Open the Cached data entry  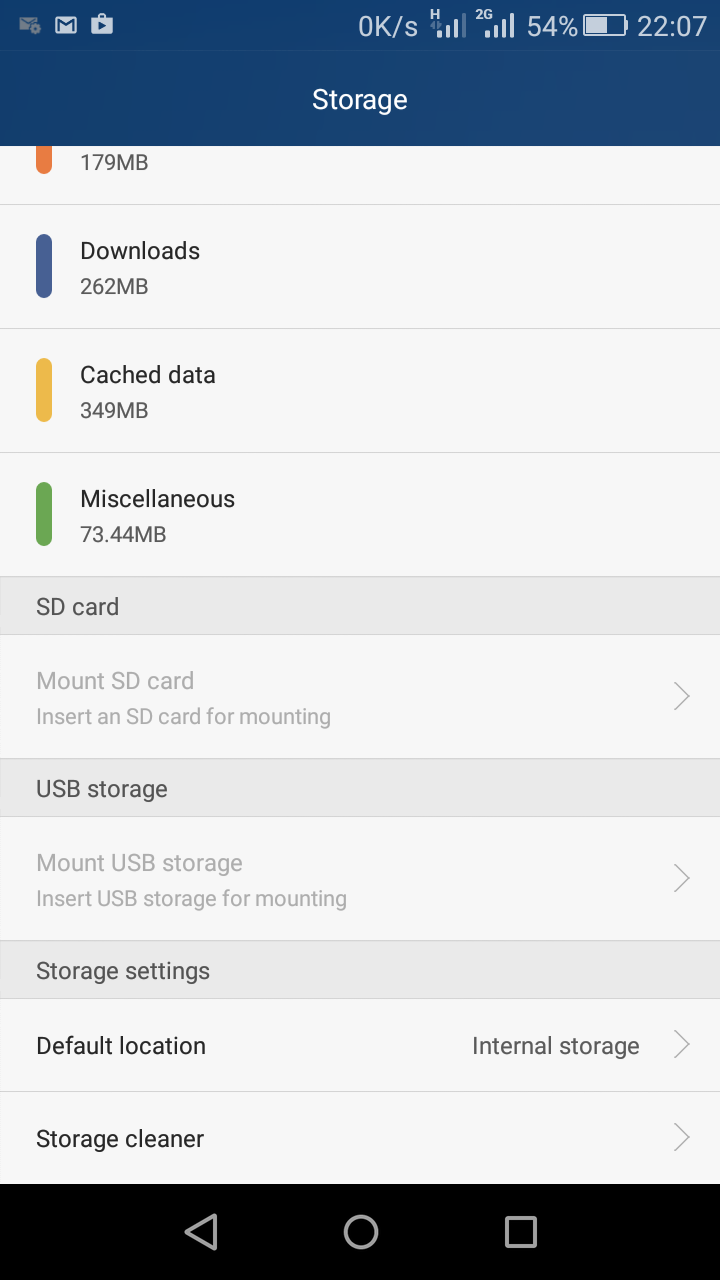360,391
